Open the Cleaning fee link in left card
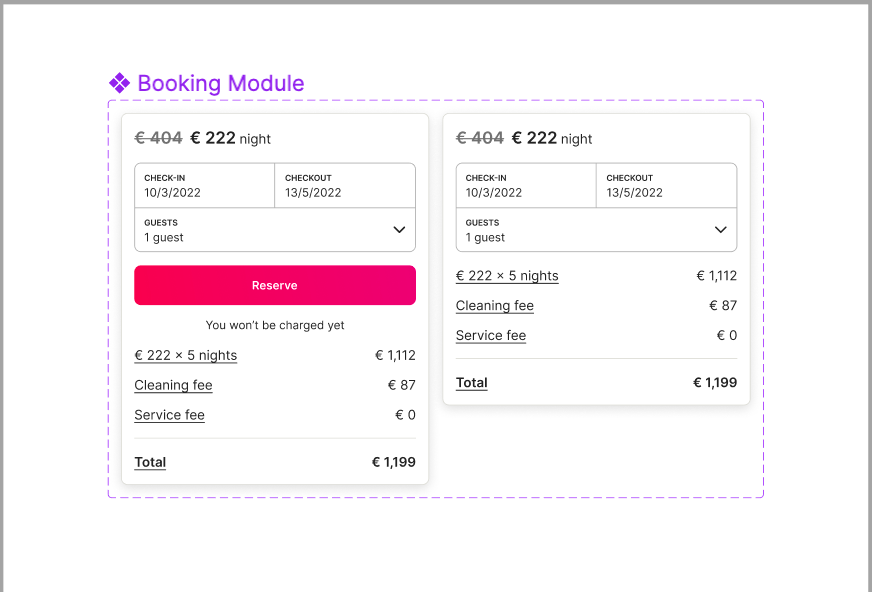872x592 pixels. click(x=174, y=385)
